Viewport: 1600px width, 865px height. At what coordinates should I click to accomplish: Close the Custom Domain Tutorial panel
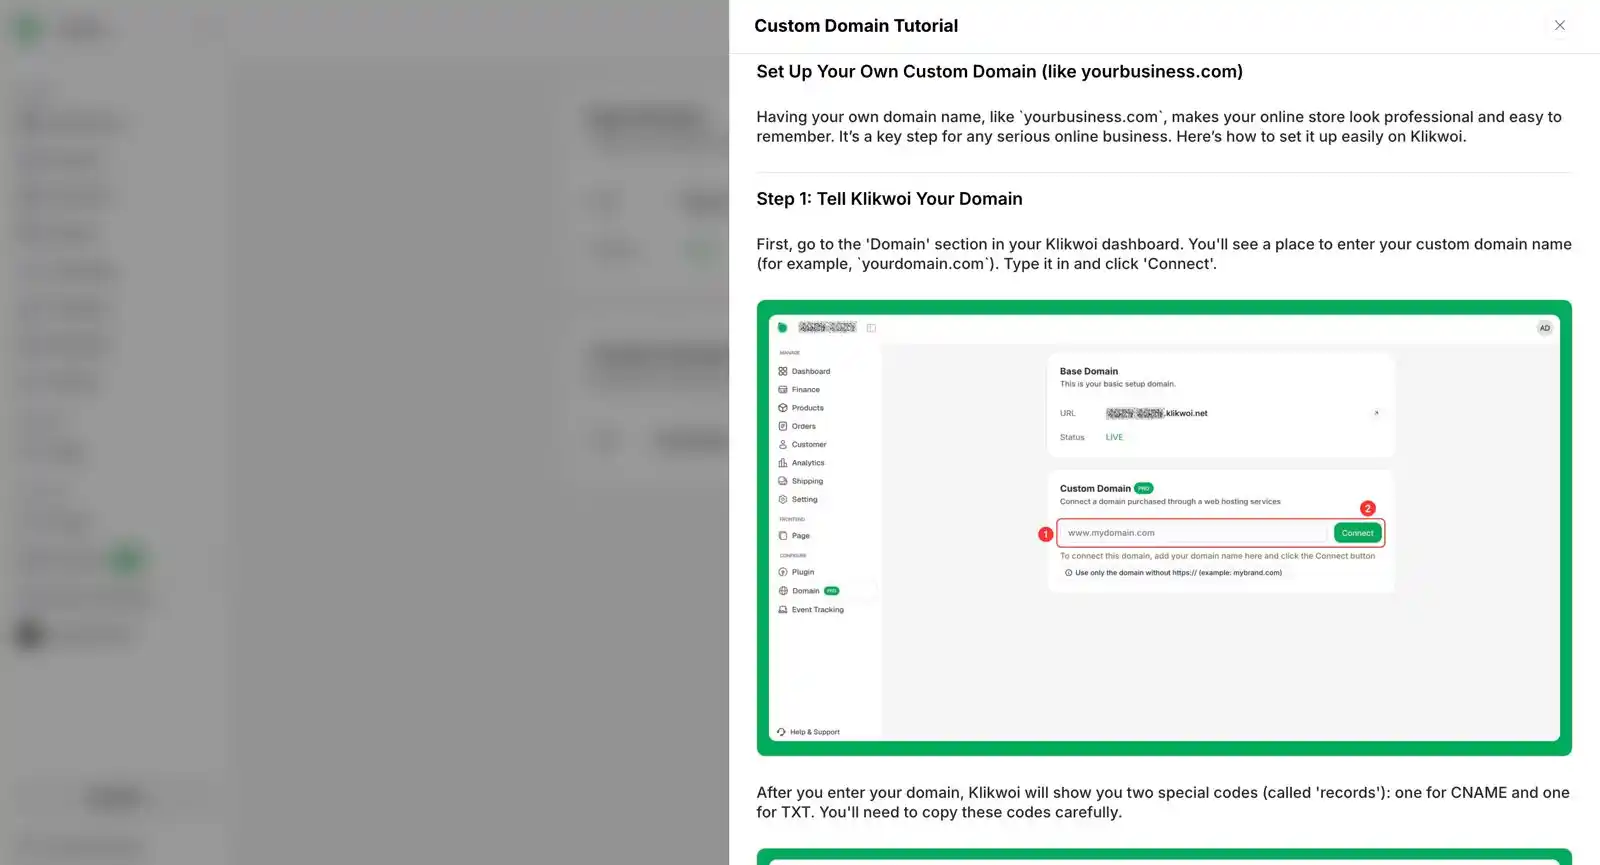[1559, 26]
